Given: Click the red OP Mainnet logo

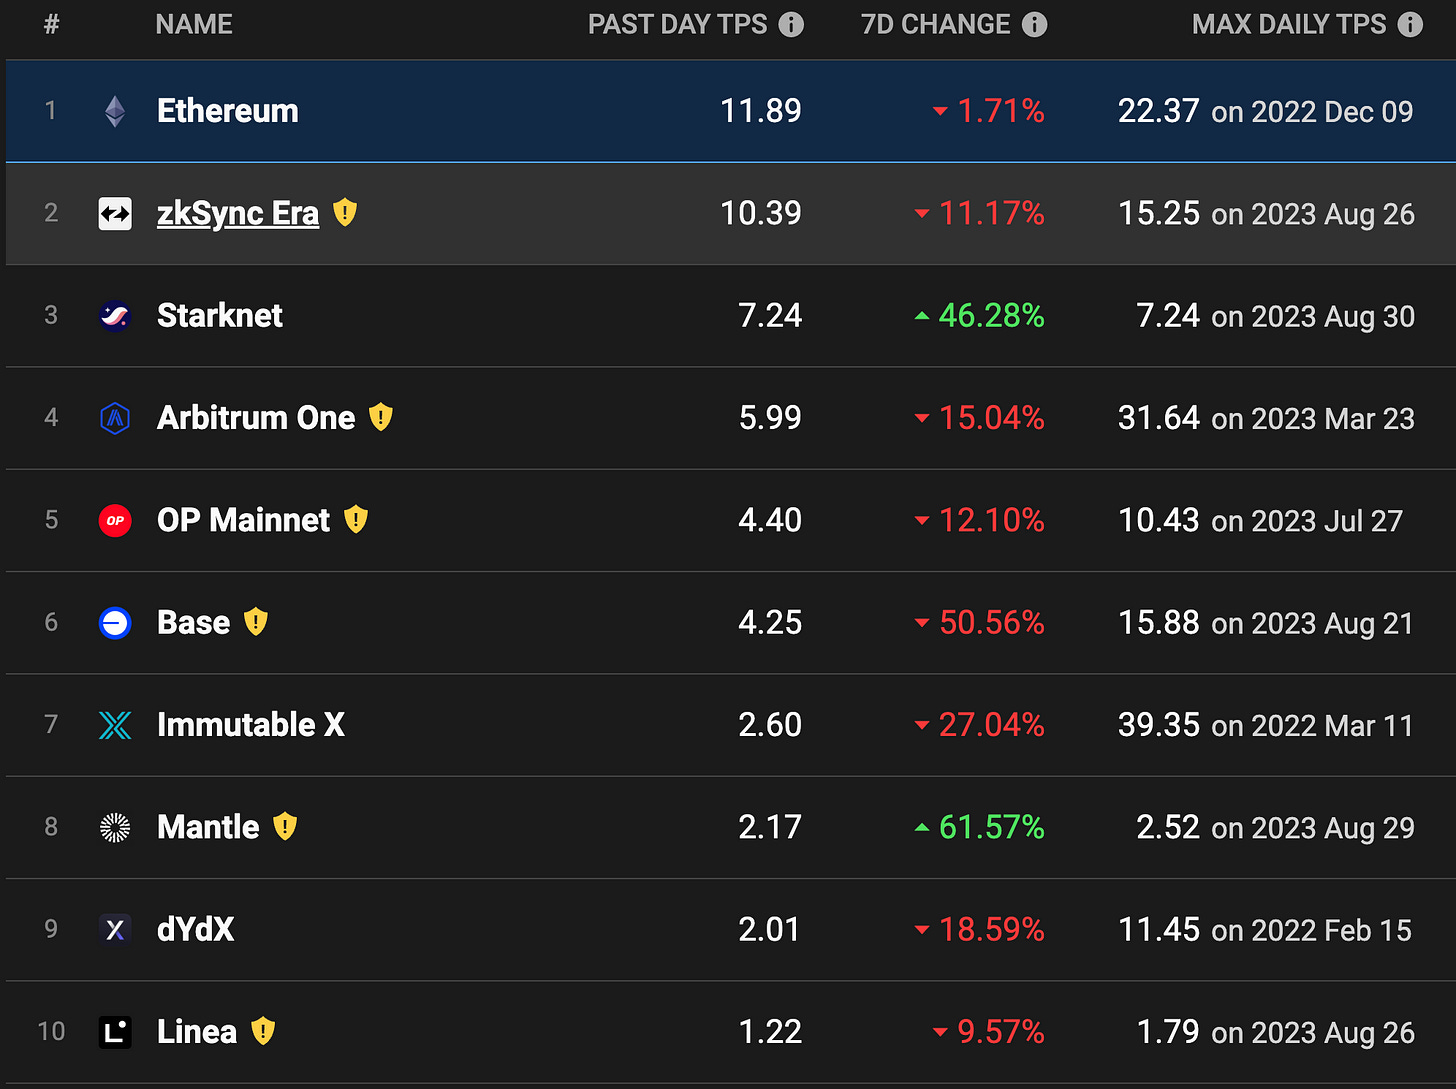Looking at the screenshot, I should coord(115,521).
